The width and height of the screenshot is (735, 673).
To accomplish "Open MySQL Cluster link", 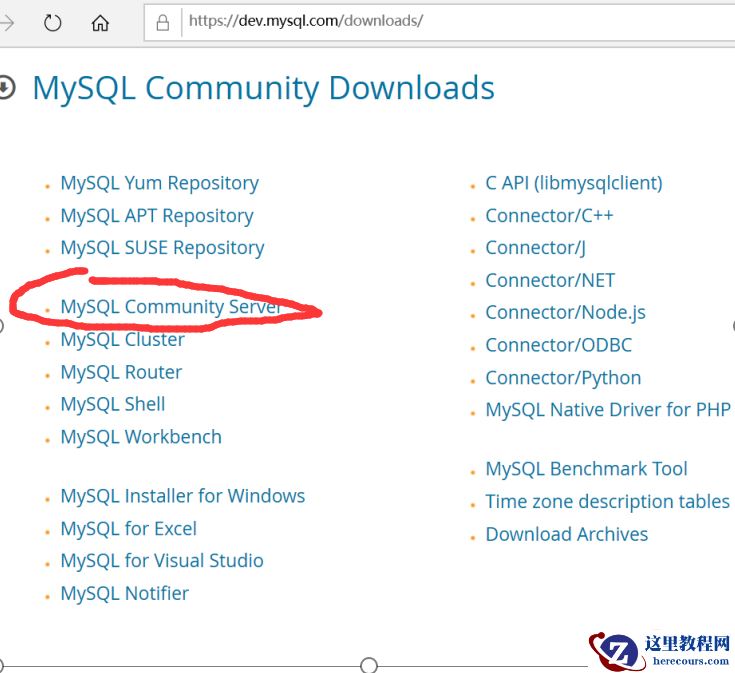I will pyautogui.click(x=122, y=339).
